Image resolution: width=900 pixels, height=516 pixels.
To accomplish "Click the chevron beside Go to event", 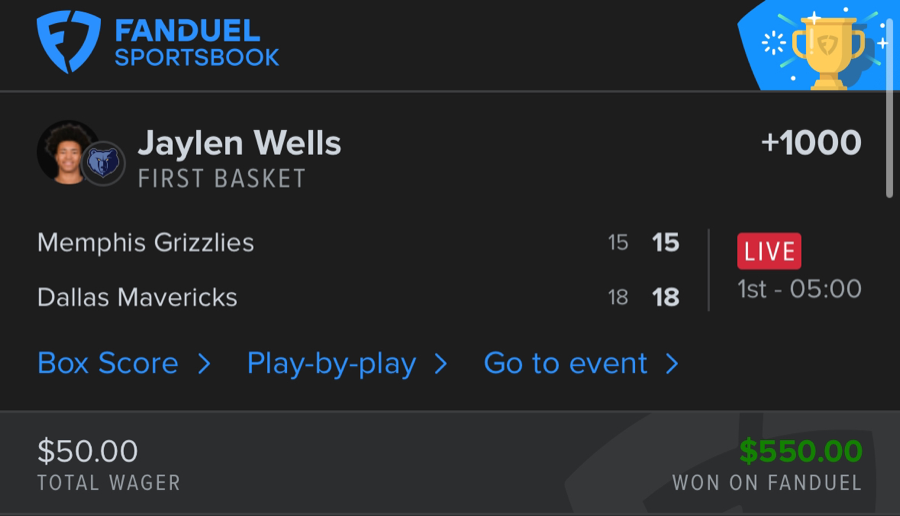I will click(x=672, y=363).
